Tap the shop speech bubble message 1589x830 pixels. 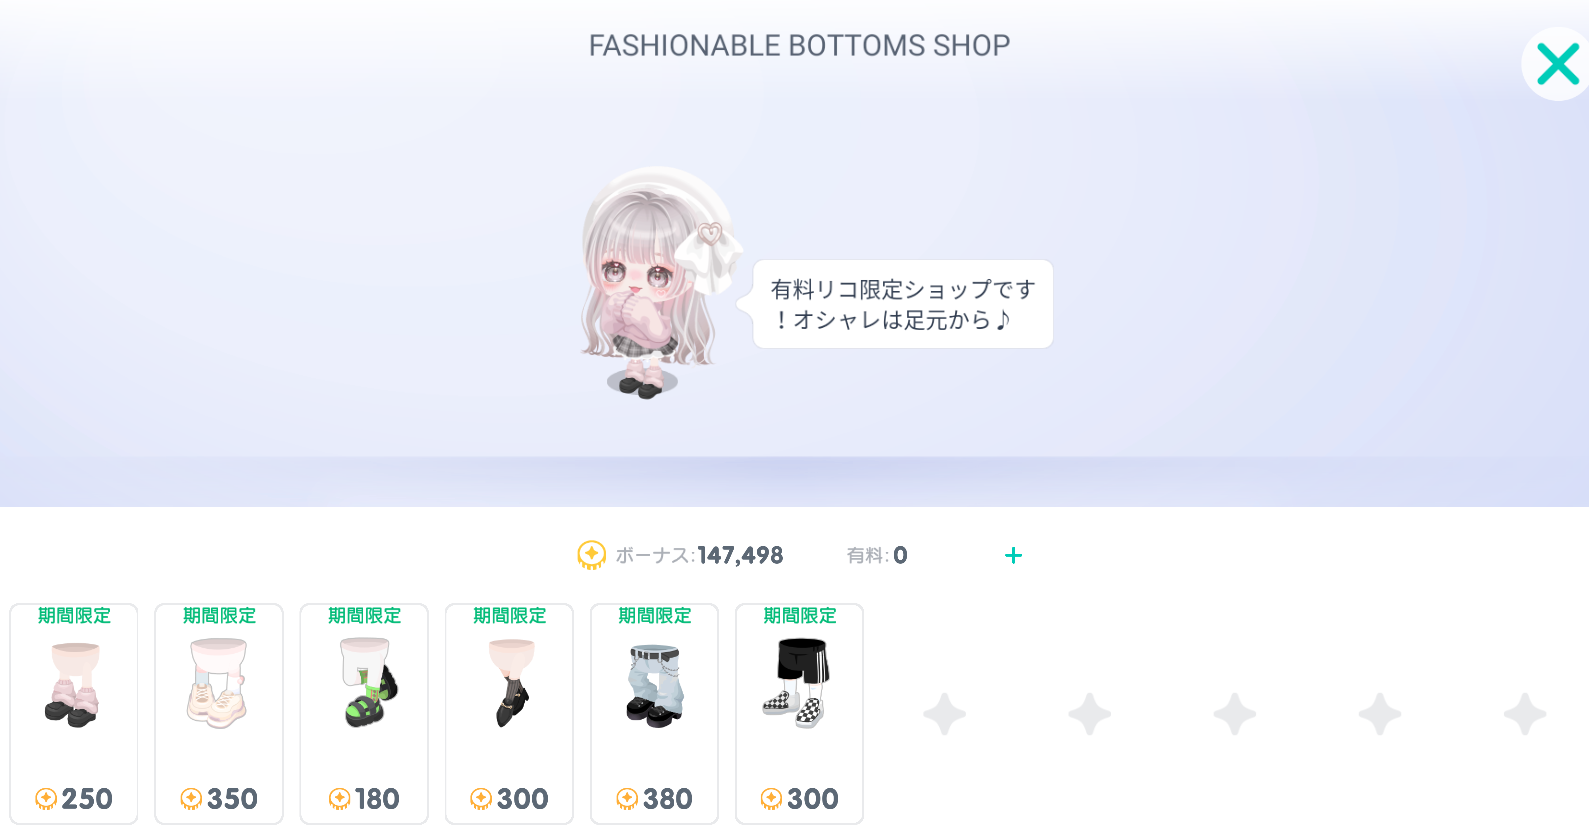[902, 304]
